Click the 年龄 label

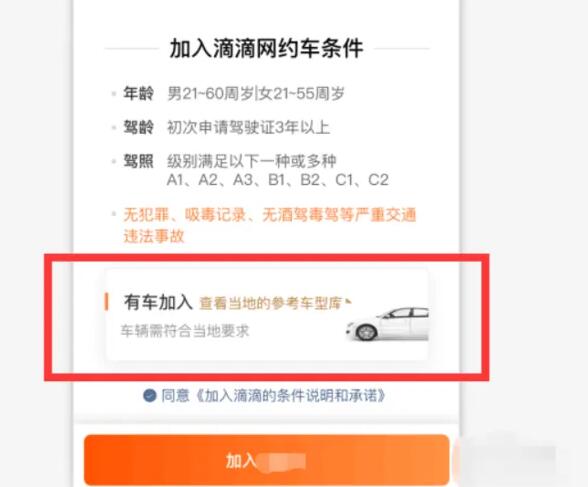[x=138, y=93]
